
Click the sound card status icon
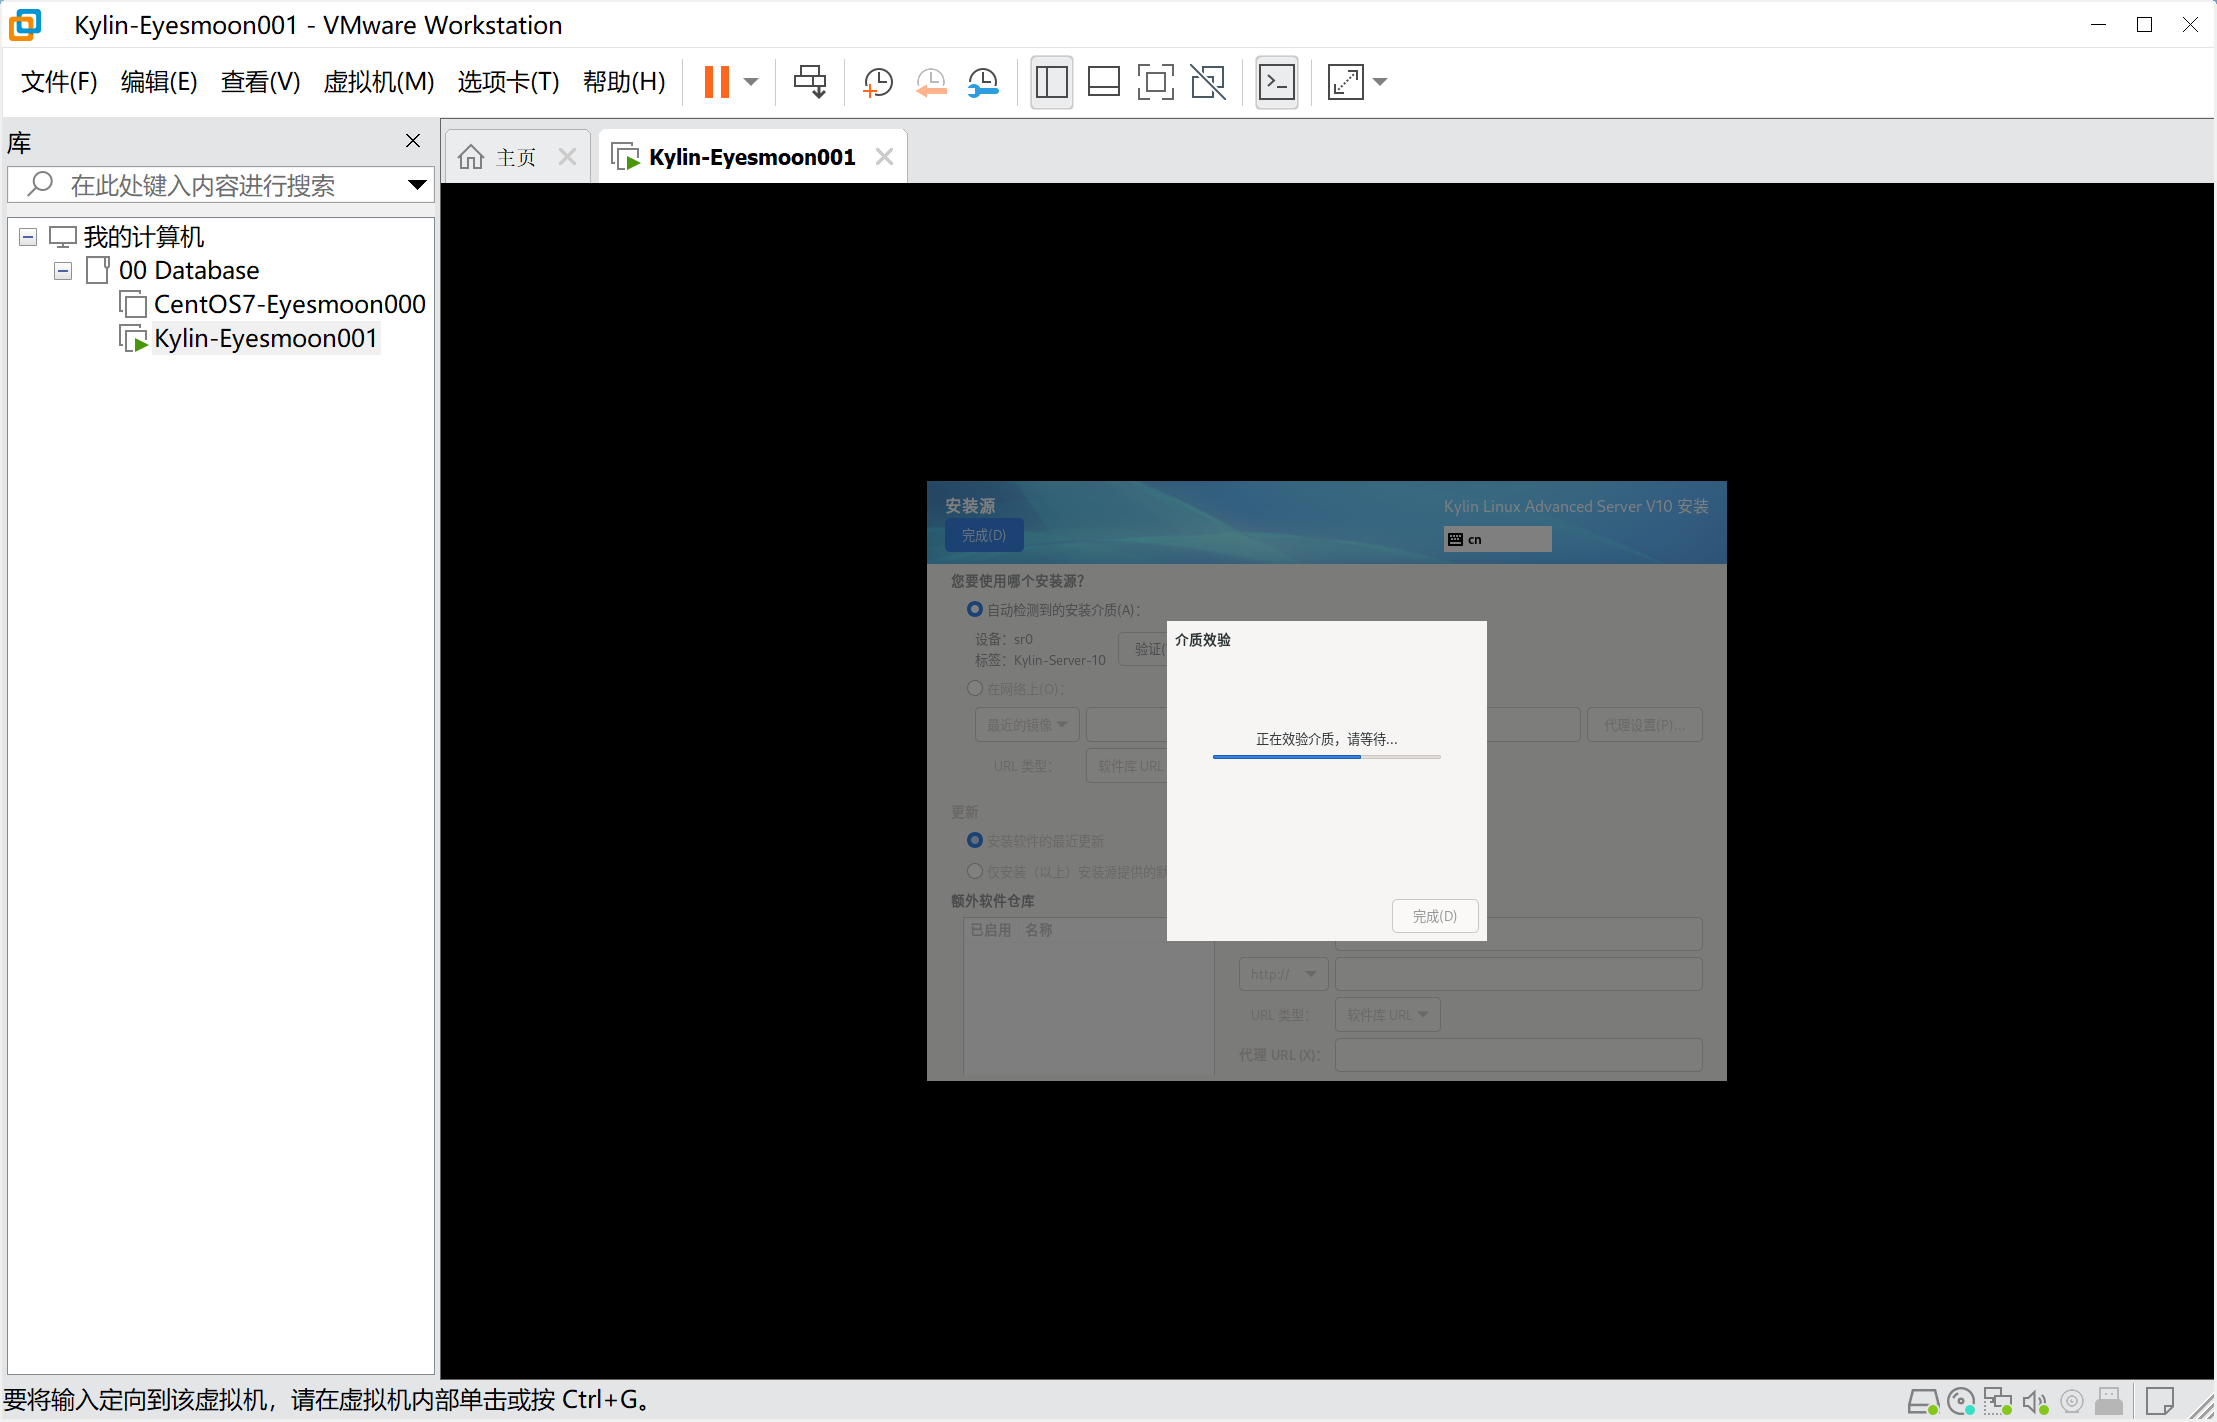[2035, 1401]
